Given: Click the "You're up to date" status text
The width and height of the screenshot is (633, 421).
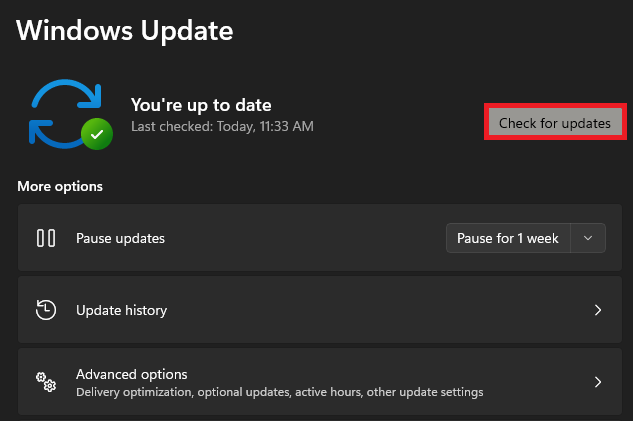Looking at the screenshot, I should click(201, 104).
